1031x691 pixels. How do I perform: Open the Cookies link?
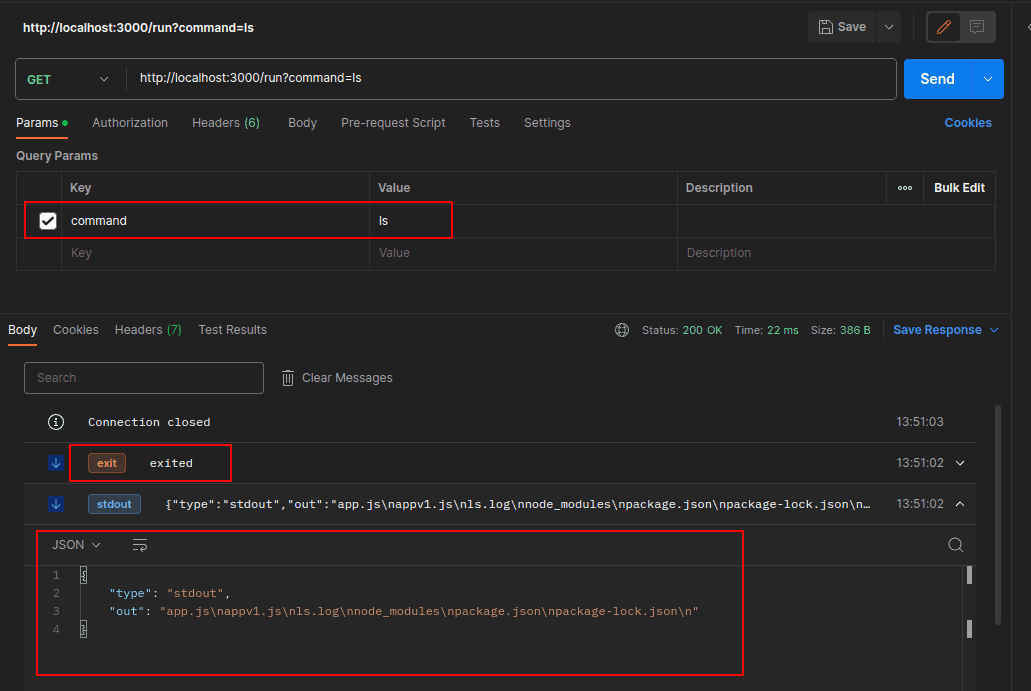point(967,122)
